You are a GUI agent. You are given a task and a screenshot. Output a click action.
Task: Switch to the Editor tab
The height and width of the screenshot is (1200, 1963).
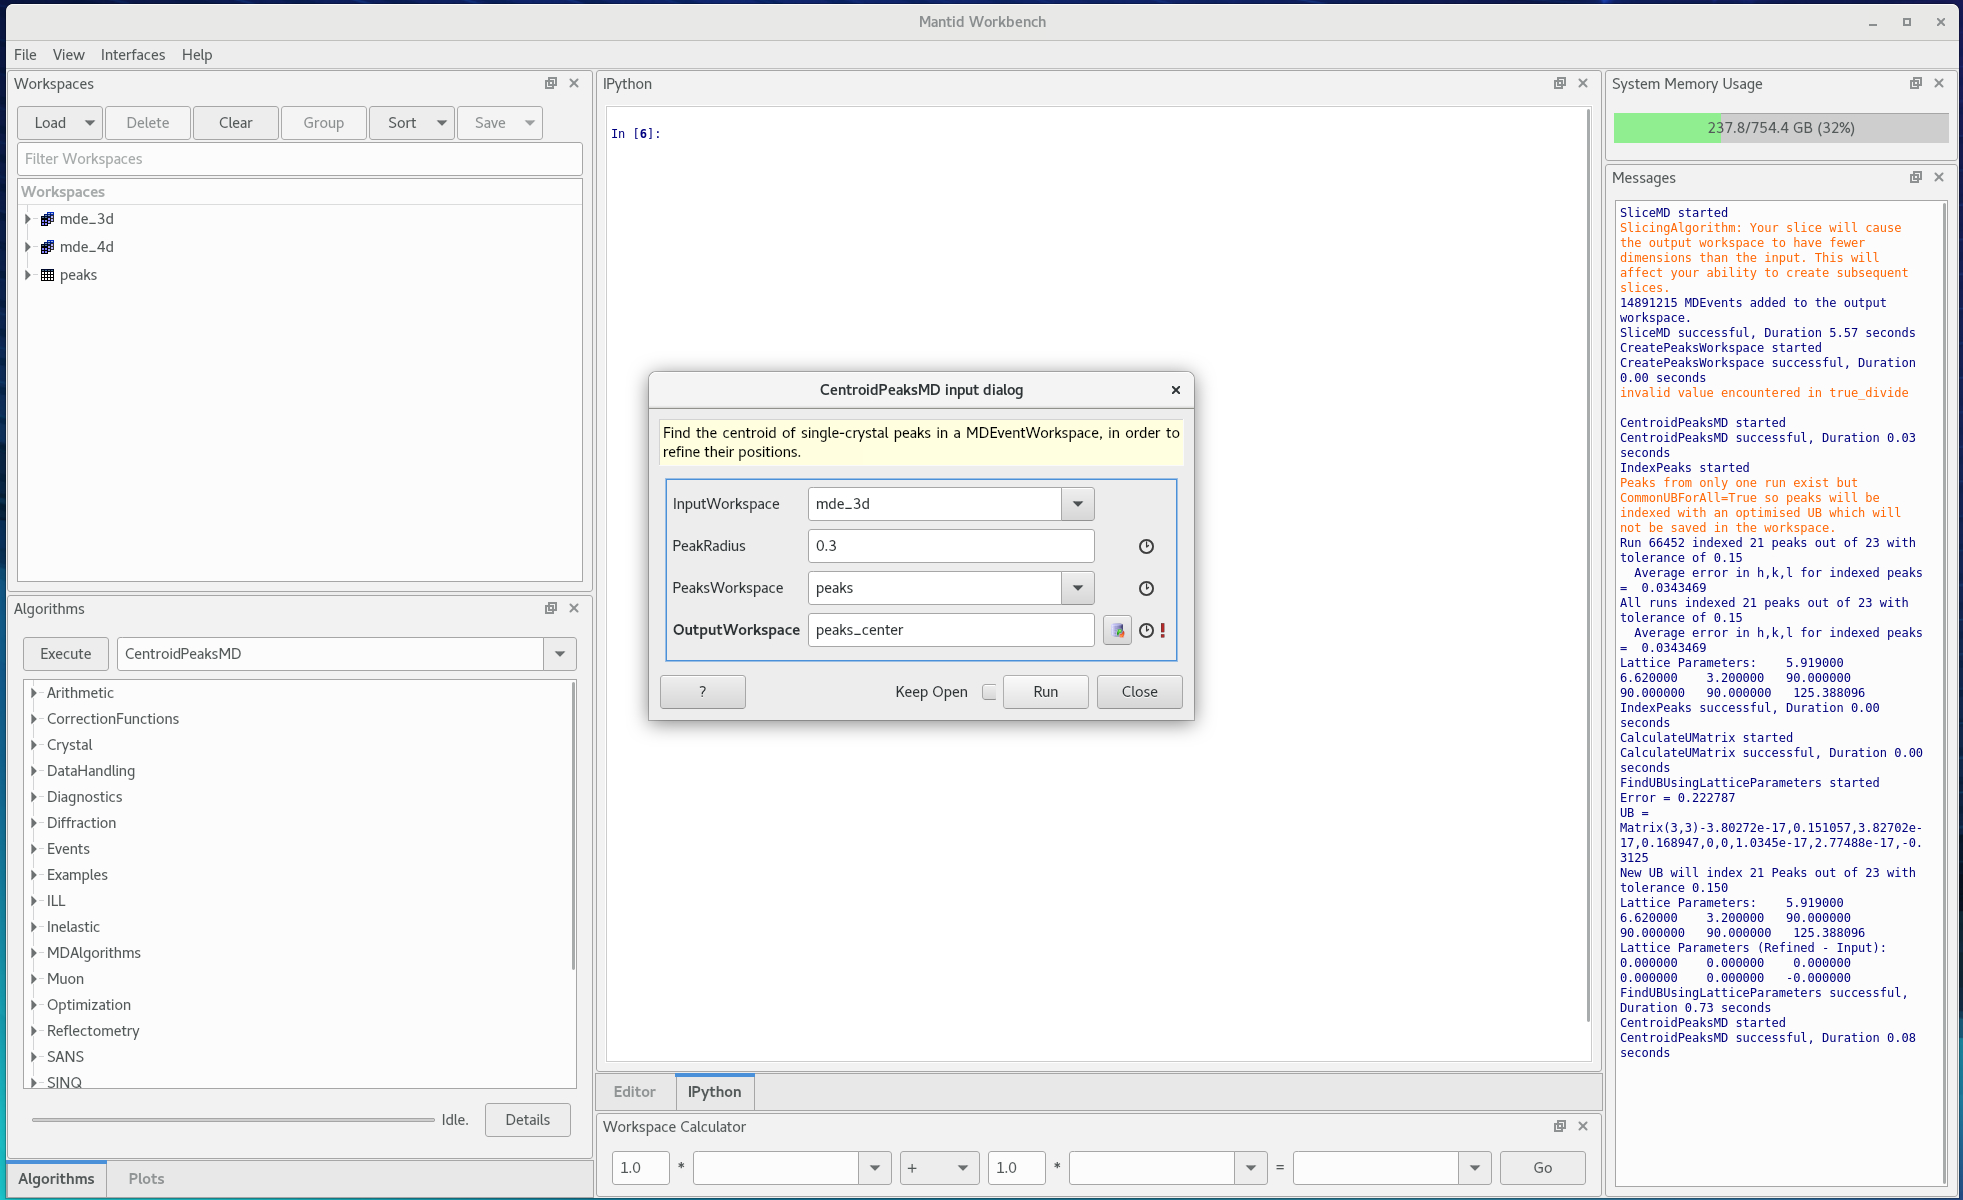[x=637, y=1091]
